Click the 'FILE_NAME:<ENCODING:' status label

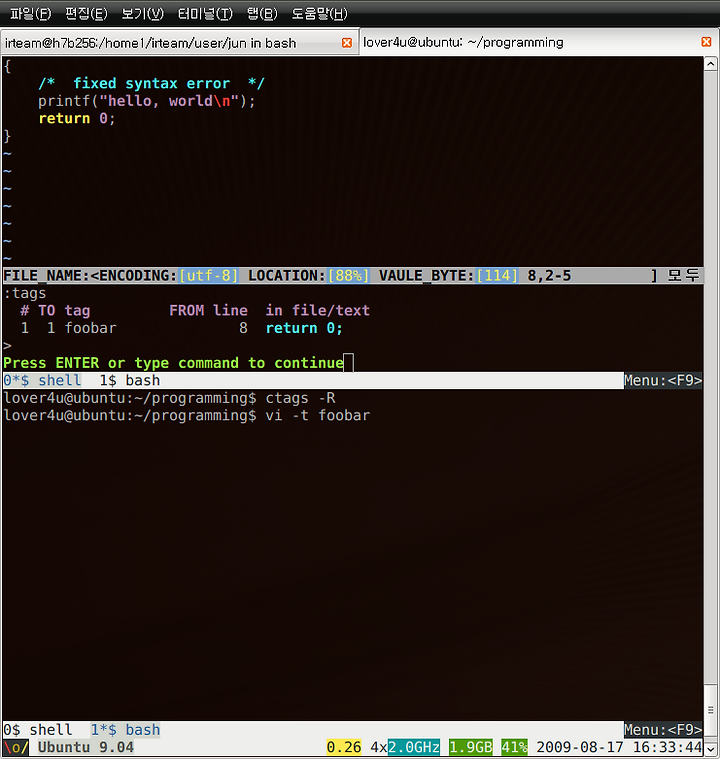(x=90, y=275)
